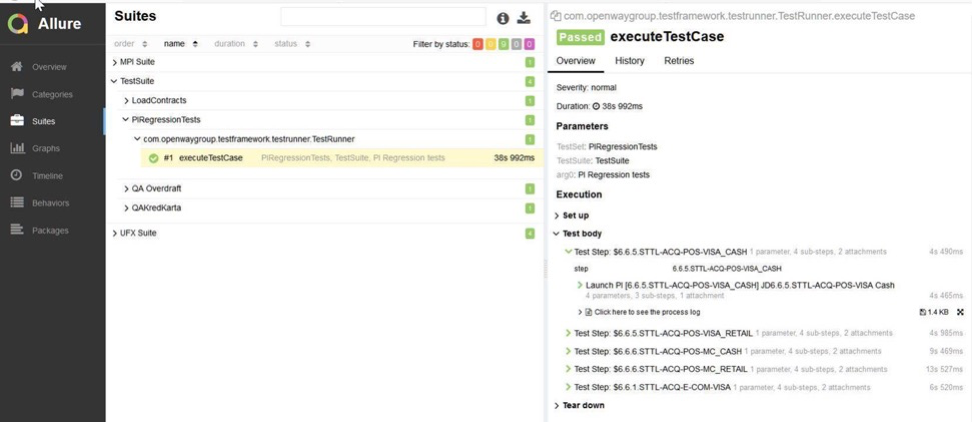Toggle the purple unknown status filter
This screenshot has height=422, width=972.
[x=529, y=44]
